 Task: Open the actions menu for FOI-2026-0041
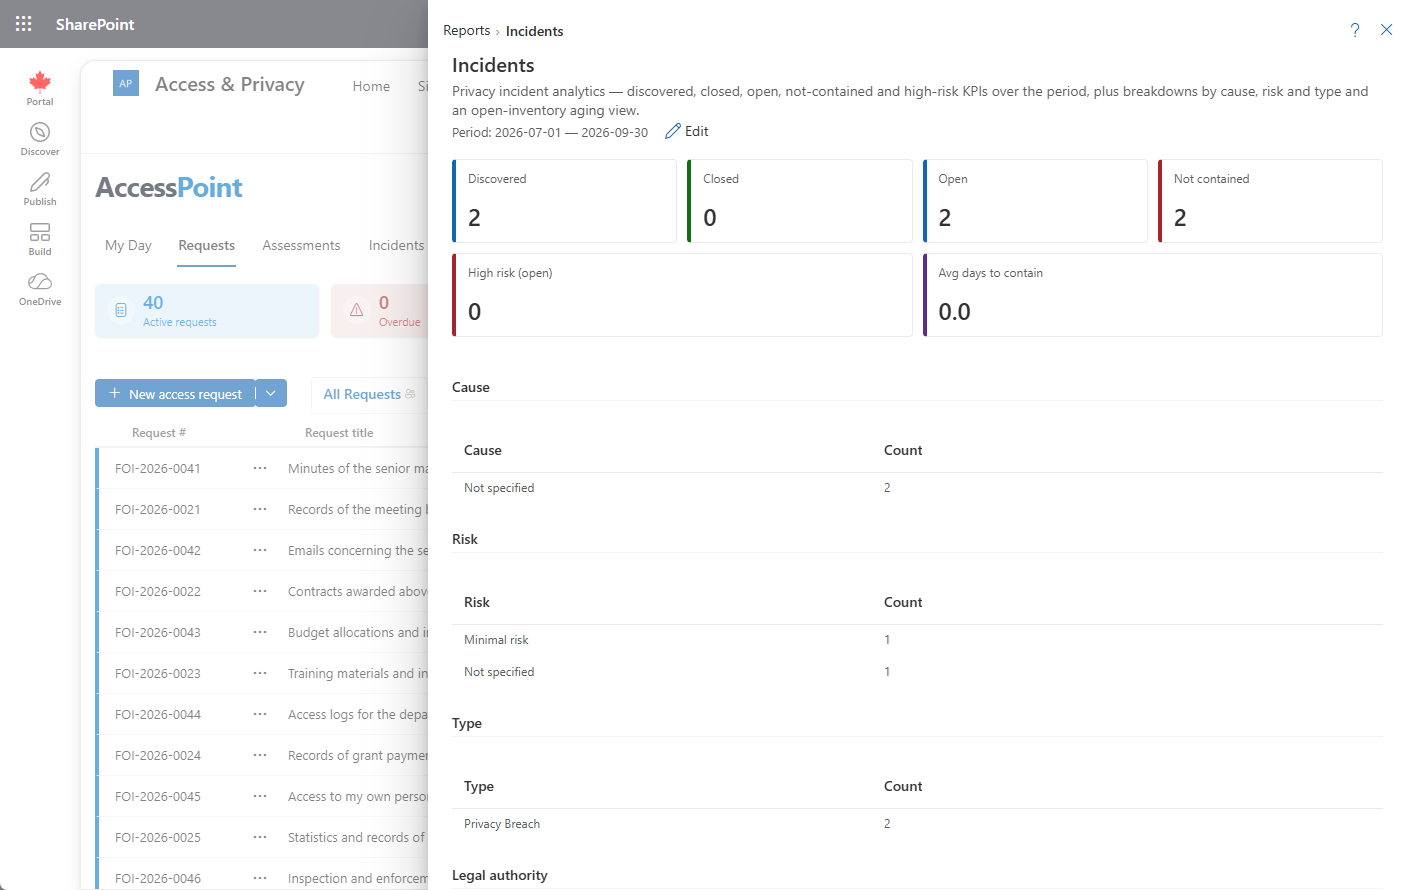[x=260, y=468]
